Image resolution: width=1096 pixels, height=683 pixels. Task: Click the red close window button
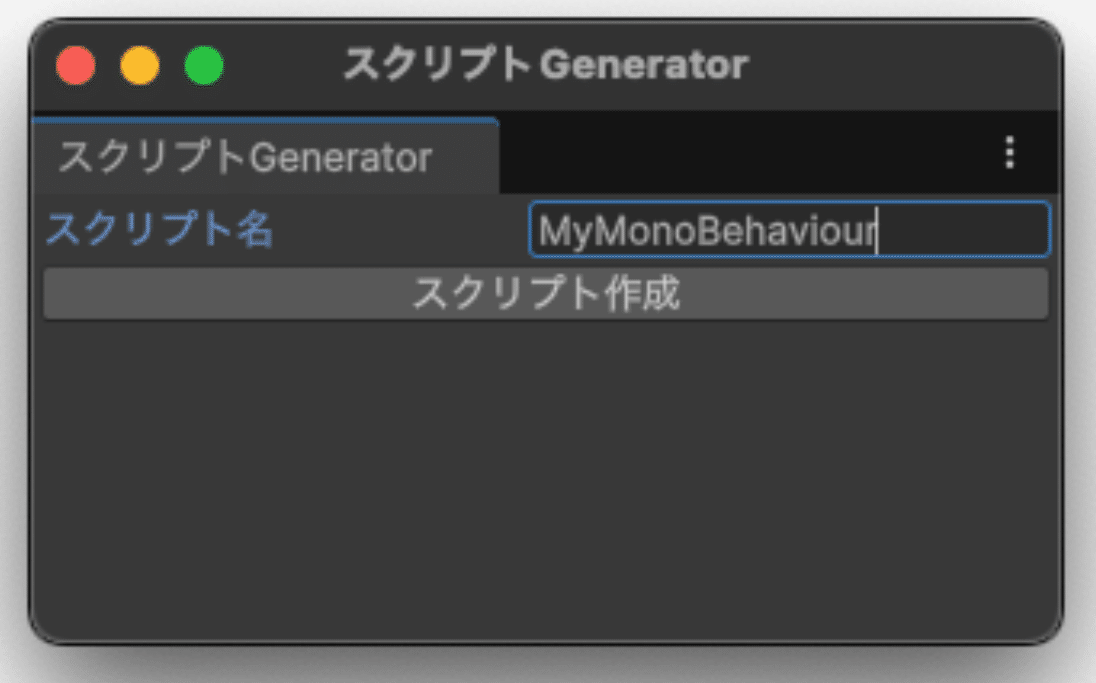coord(76,66)
